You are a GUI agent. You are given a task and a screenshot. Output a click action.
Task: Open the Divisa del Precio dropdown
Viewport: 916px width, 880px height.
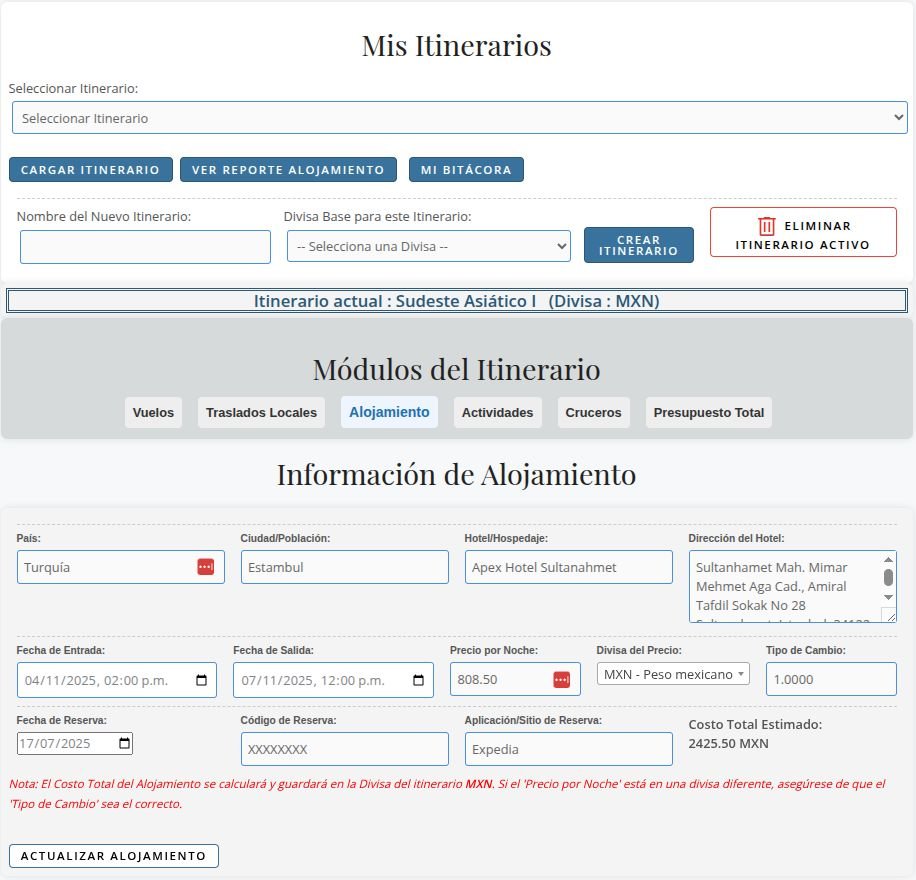[x=673, y=674]
